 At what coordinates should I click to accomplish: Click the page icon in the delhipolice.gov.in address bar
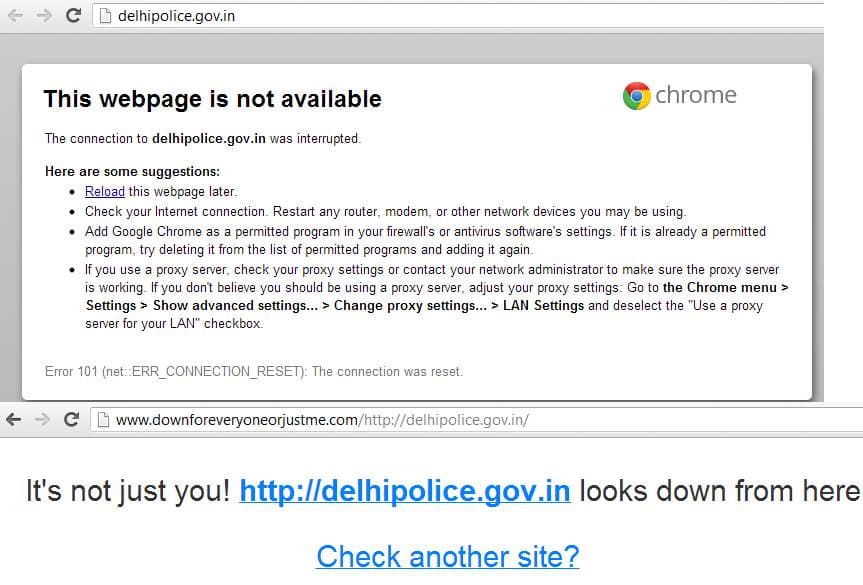point(105,16)
